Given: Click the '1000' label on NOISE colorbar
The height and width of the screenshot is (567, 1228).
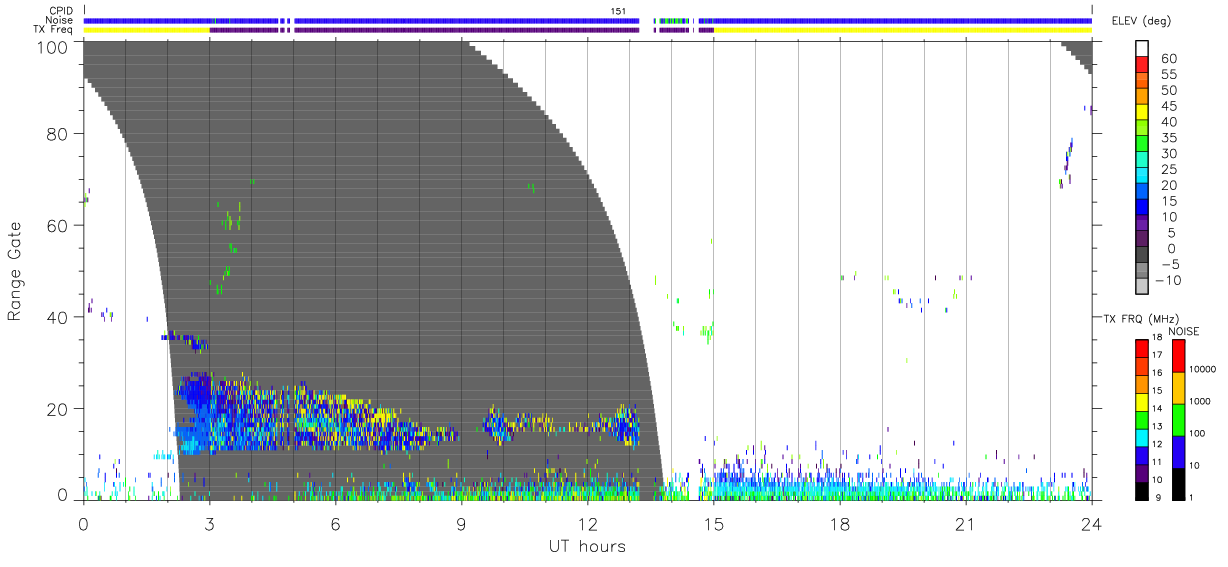Looking at the screenshot, I should pos(1202,401).
